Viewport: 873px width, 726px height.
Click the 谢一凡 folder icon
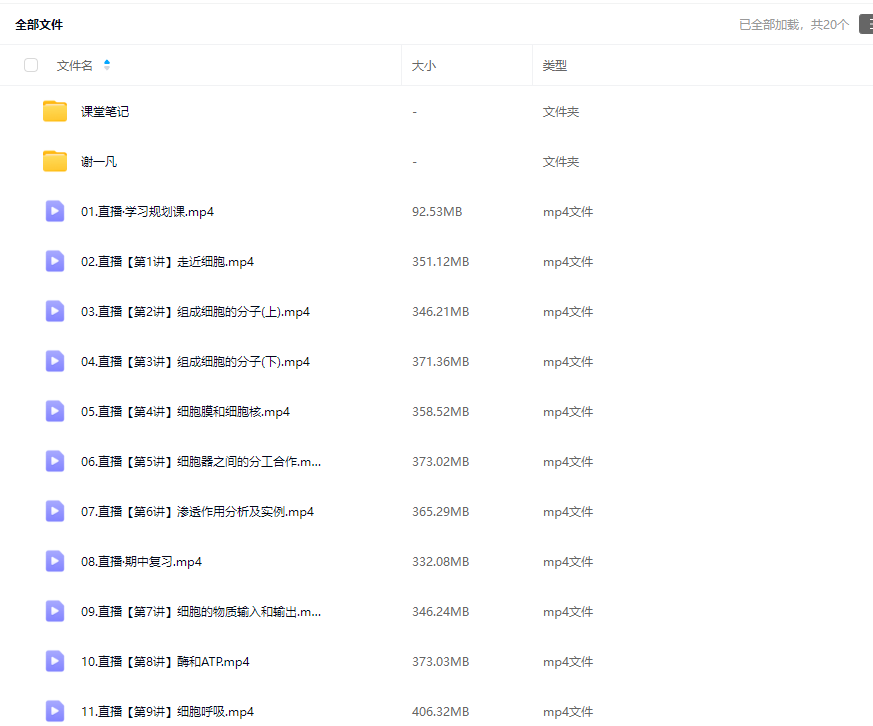[x=55, y=161]
